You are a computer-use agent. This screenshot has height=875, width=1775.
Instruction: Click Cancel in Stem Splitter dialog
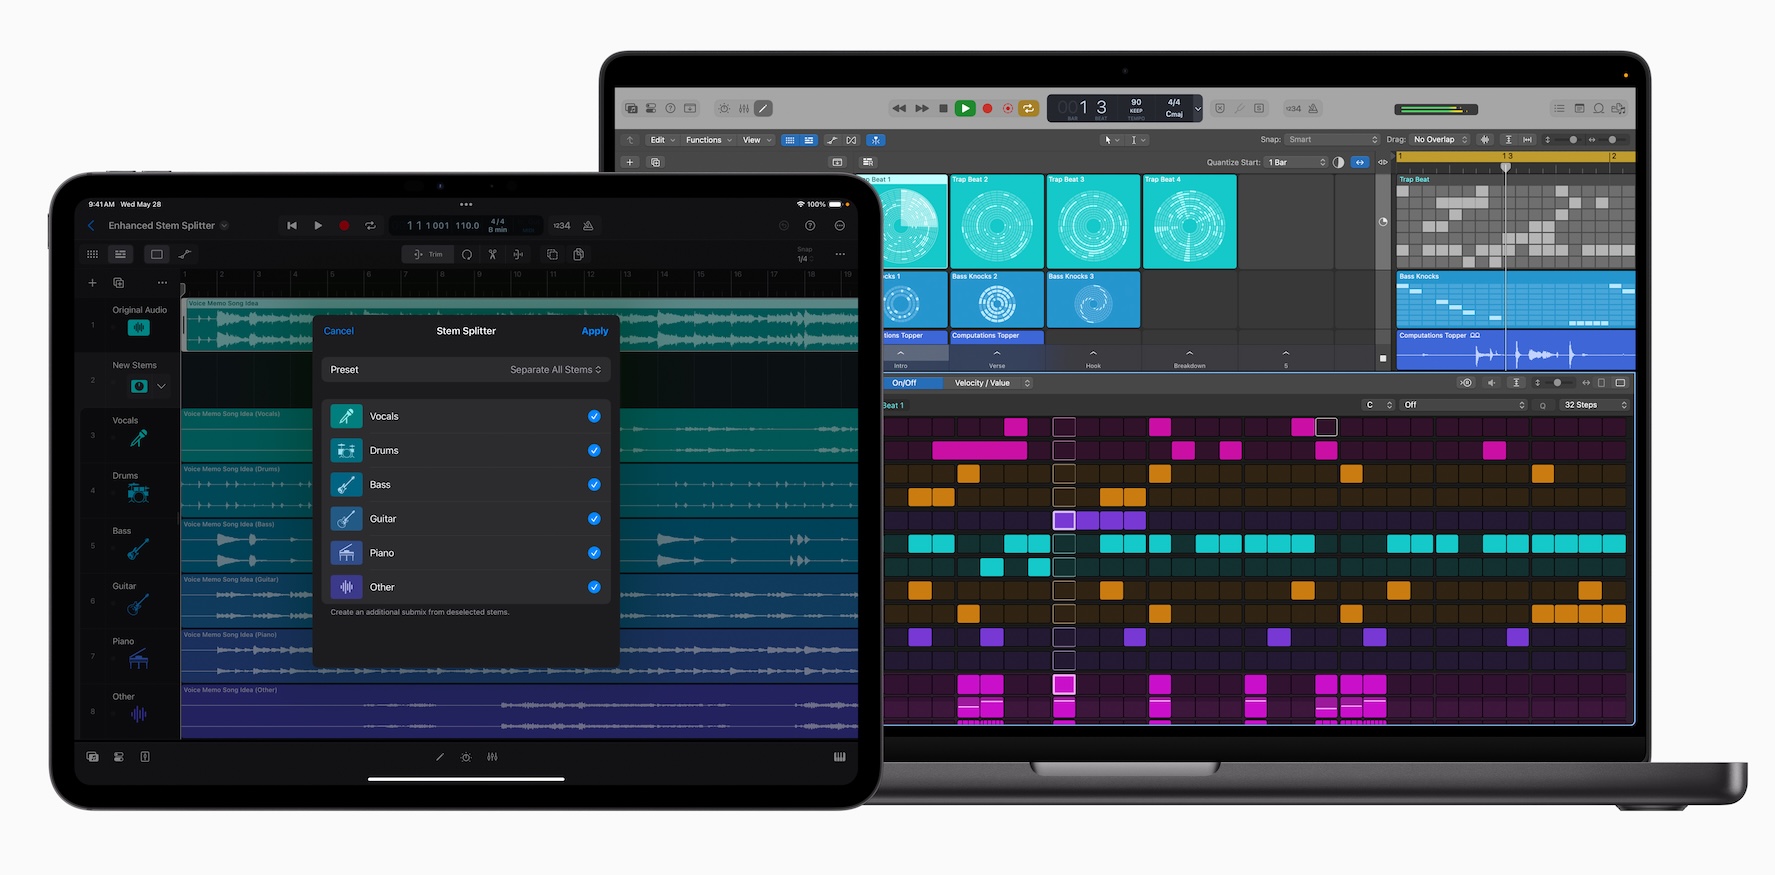click(x=339, y=331)
